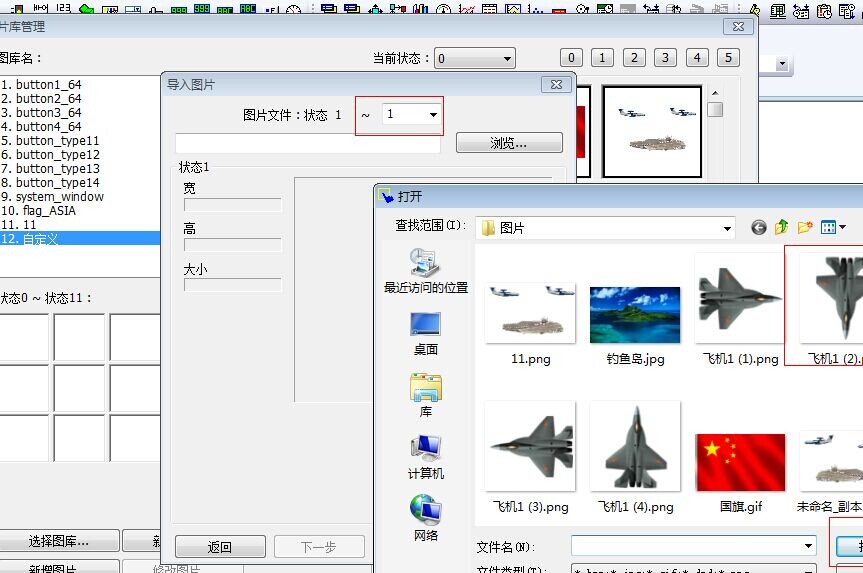Click into the file name (文件名) field
863x573 pixels.
(691, 546)
